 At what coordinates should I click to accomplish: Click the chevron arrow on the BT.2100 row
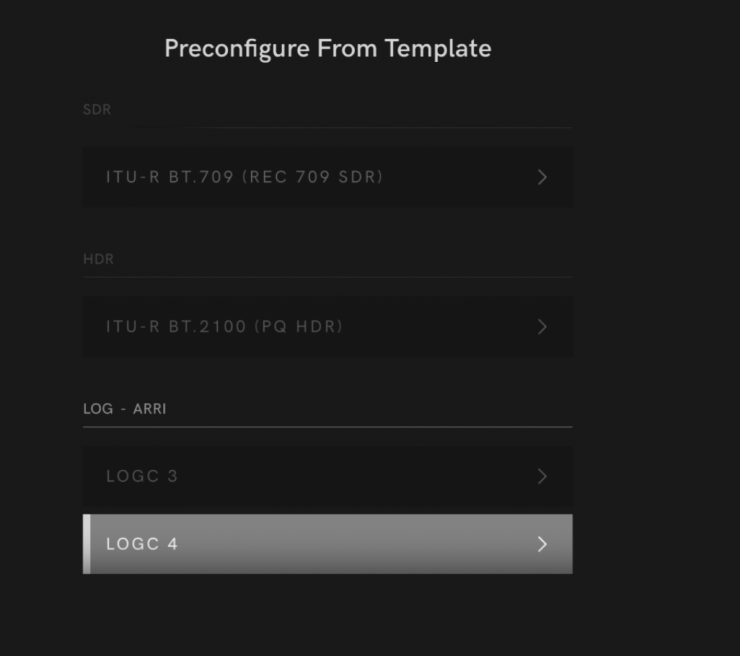[542, 326]
